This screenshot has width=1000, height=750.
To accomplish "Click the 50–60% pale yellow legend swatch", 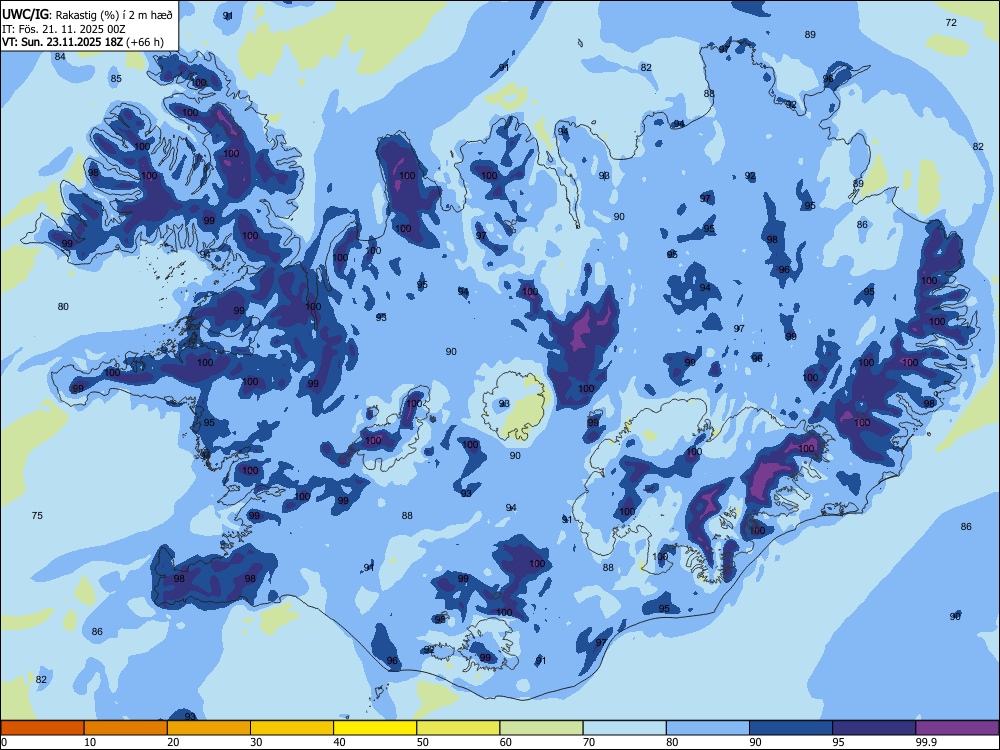I will click(x=458, y=728).
